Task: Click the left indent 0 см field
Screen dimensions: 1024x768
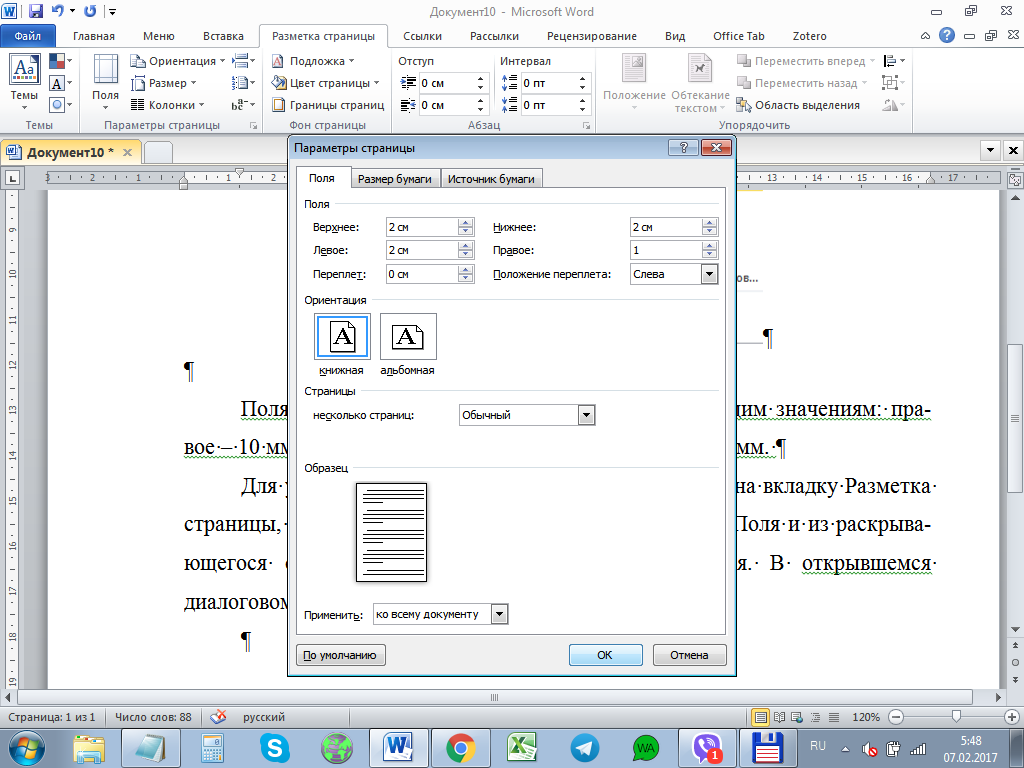Action: pos(446,83)
